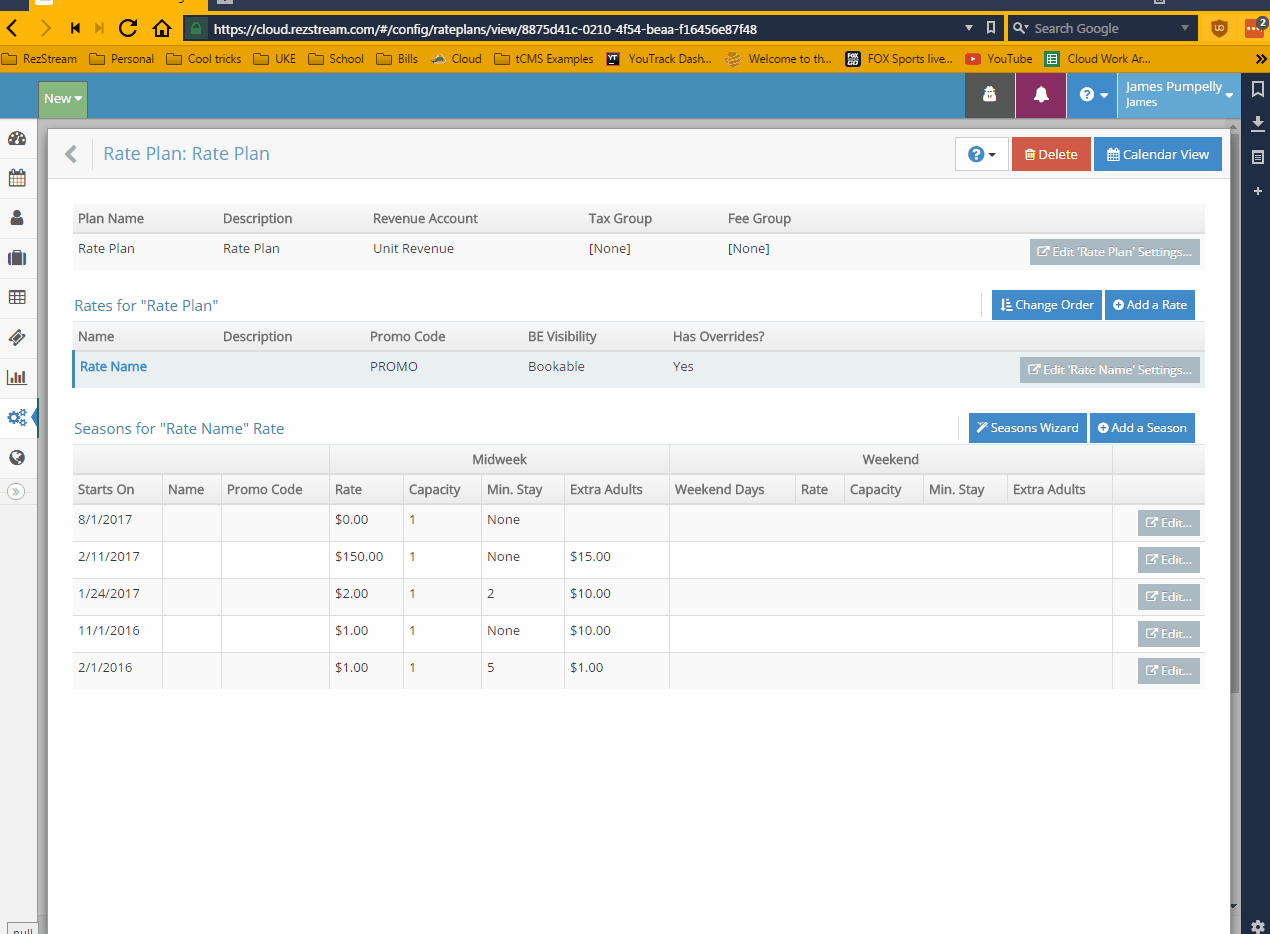1270x934 pixels.
Task: Select the table grid icon in sidebar
Action: pyautogui.click(x=17, y=298)
